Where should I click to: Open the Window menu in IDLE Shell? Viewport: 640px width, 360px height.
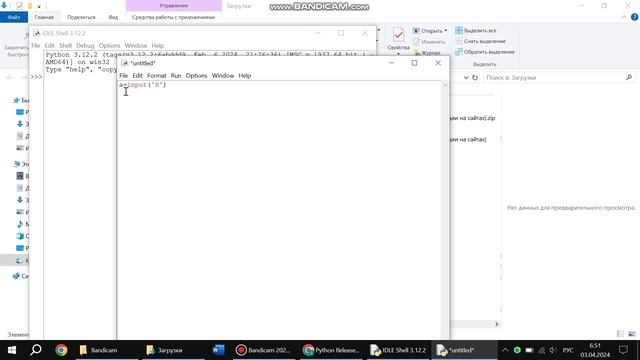(x=136, y=45)
